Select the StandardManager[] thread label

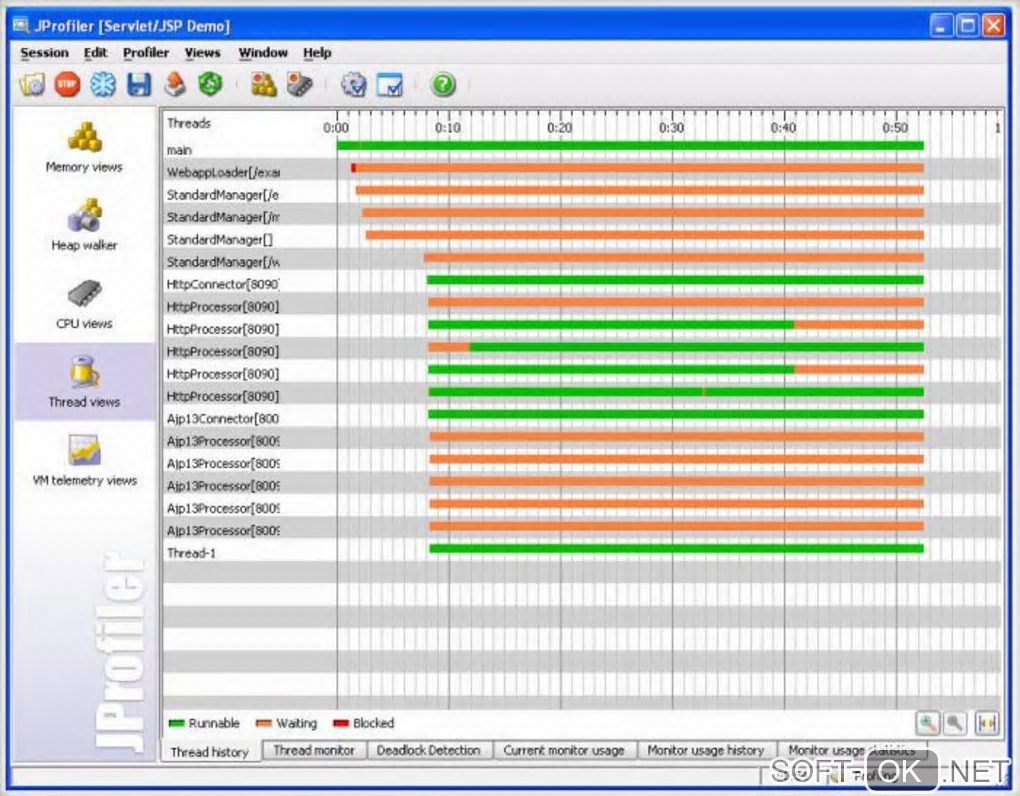pos(219,239)
